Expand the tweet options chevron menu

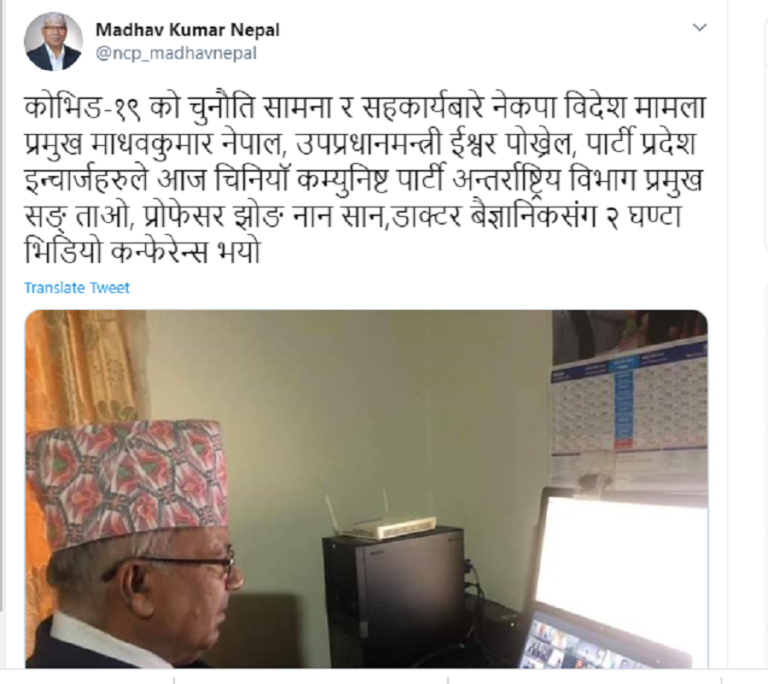(x=699, y=27)
